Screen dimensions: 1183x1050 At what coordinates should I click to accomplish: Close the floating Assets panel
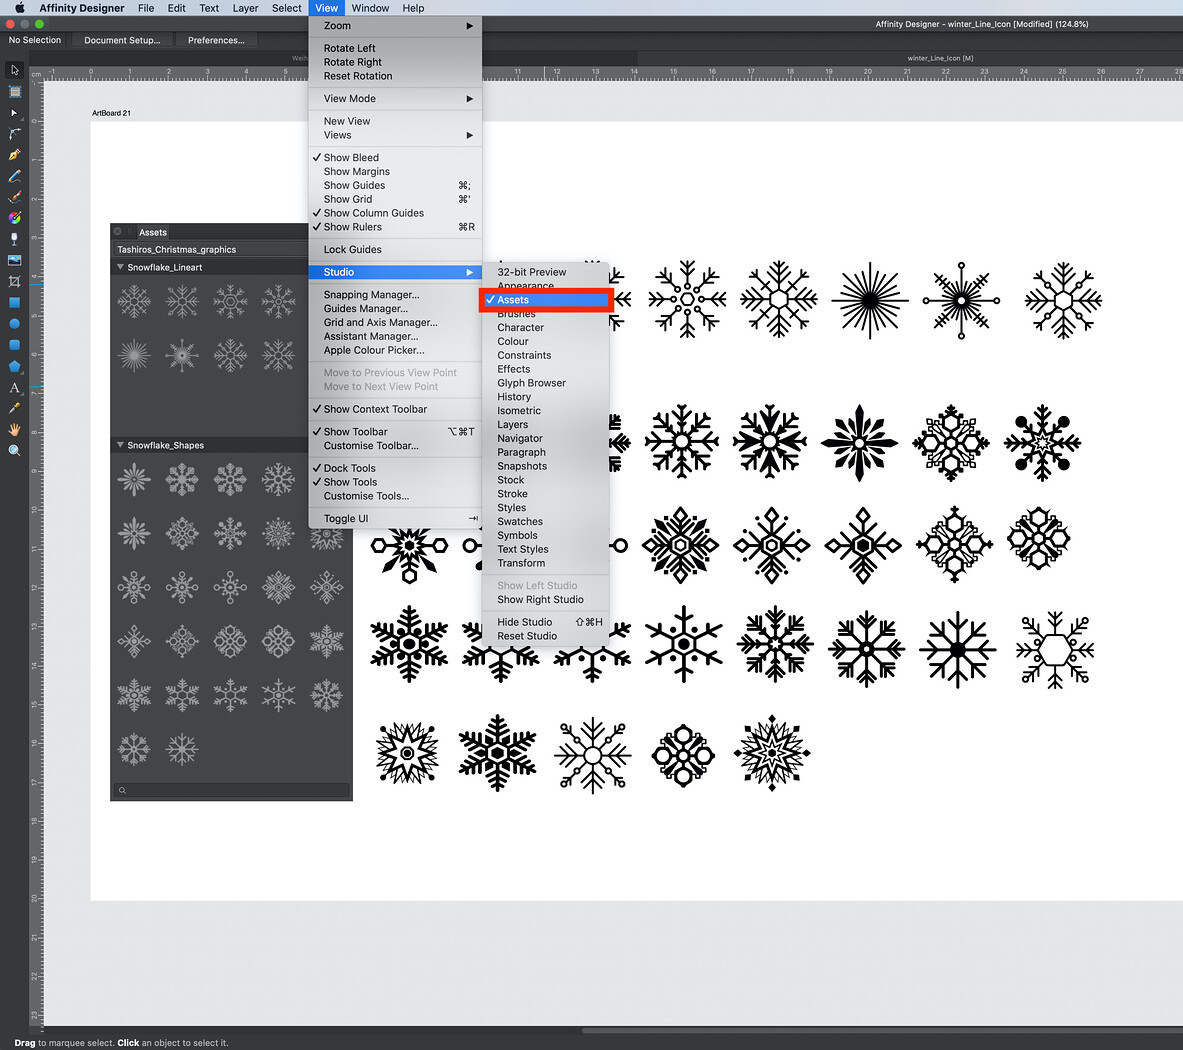118,232
